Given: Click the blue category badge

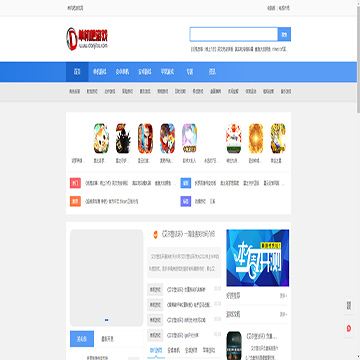Looking at the screenshot, I should (186, 183).
